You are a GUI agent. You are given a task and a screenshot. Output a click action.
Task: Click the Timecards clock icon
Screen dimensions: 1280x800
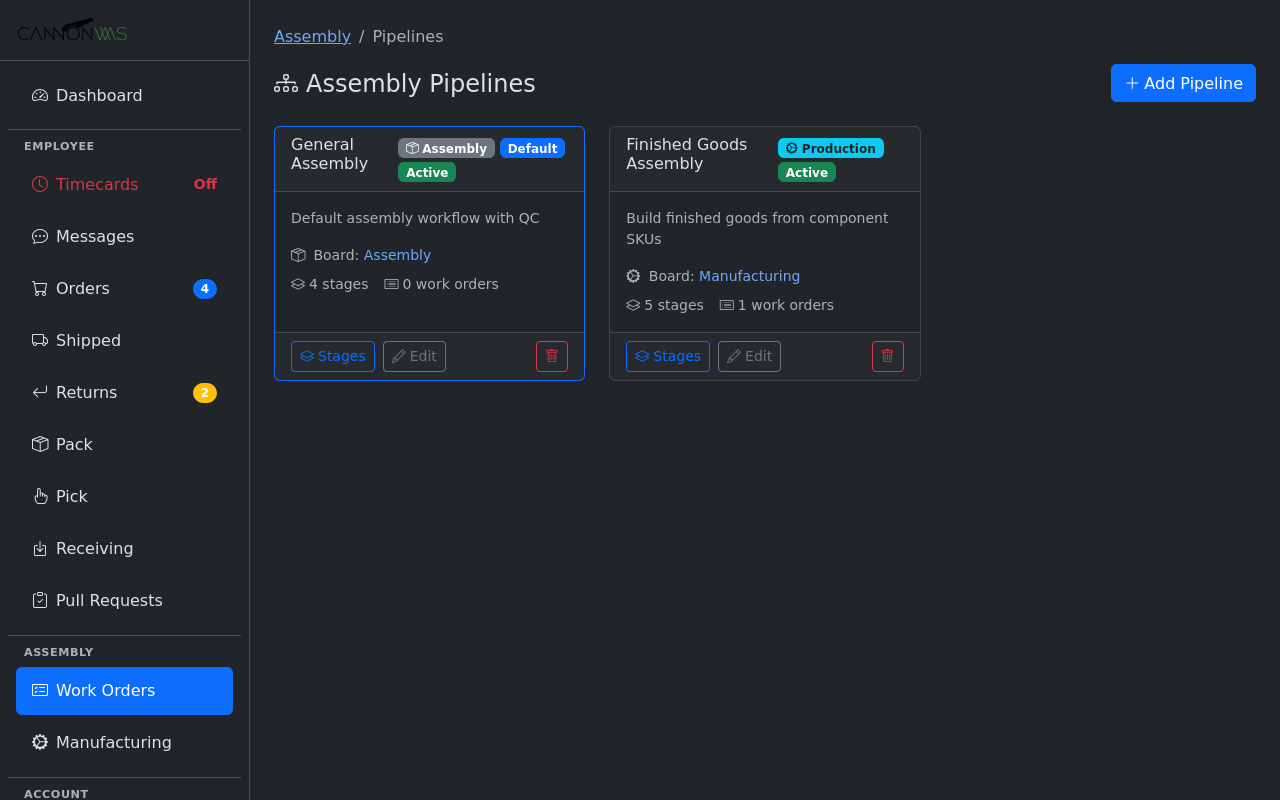pyautogui.click(x=40, y=184)
